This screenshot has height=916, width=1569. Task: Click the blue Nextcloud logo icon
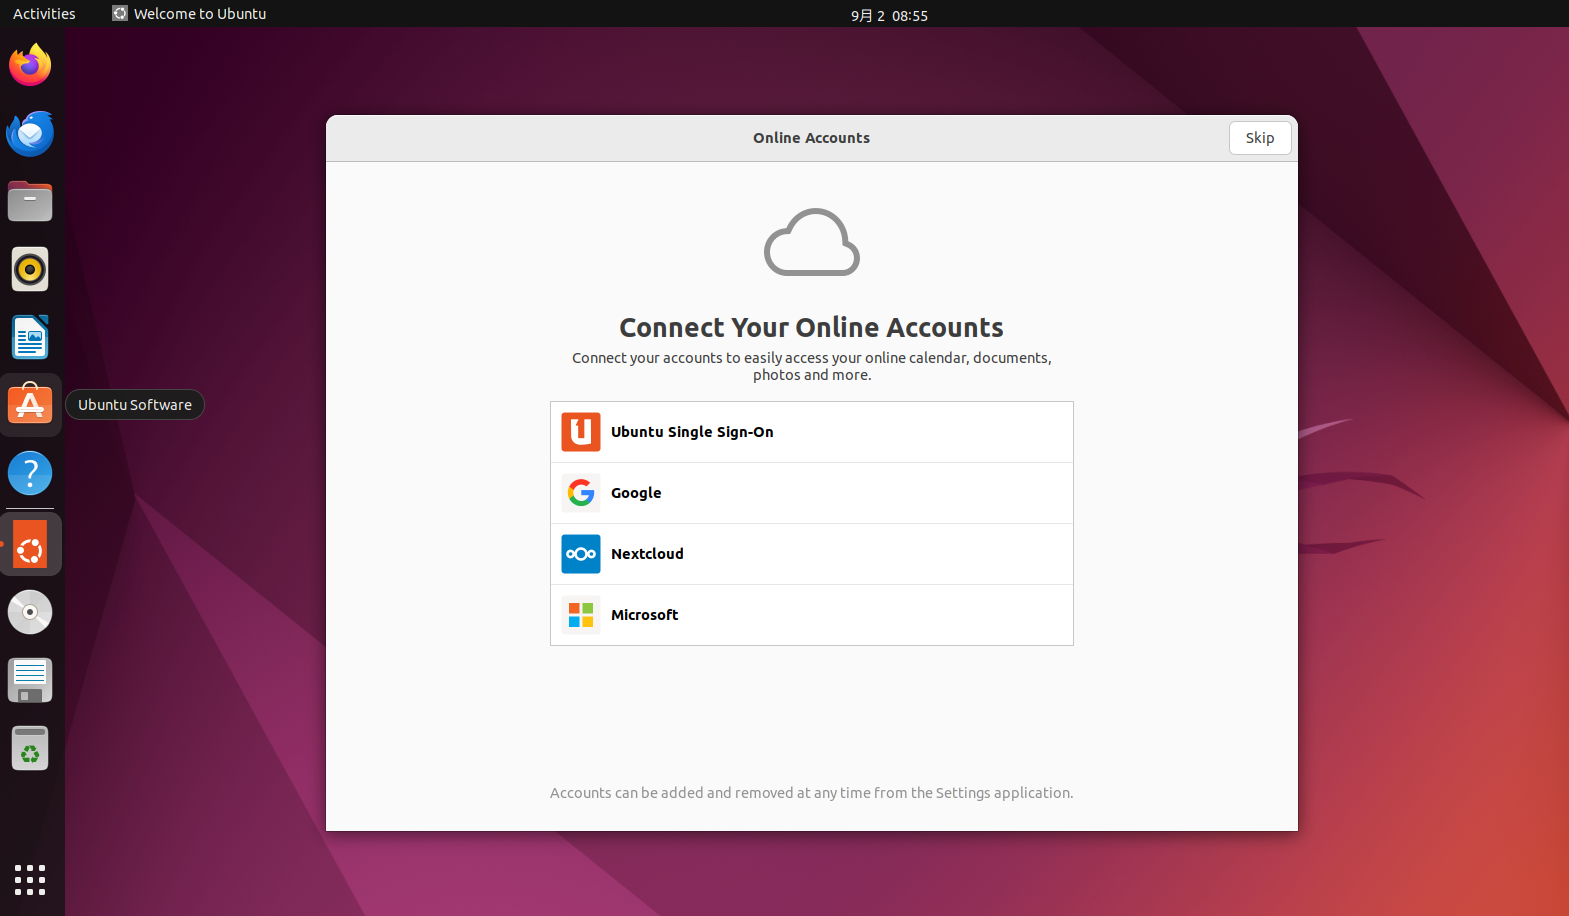click(581, 554)
